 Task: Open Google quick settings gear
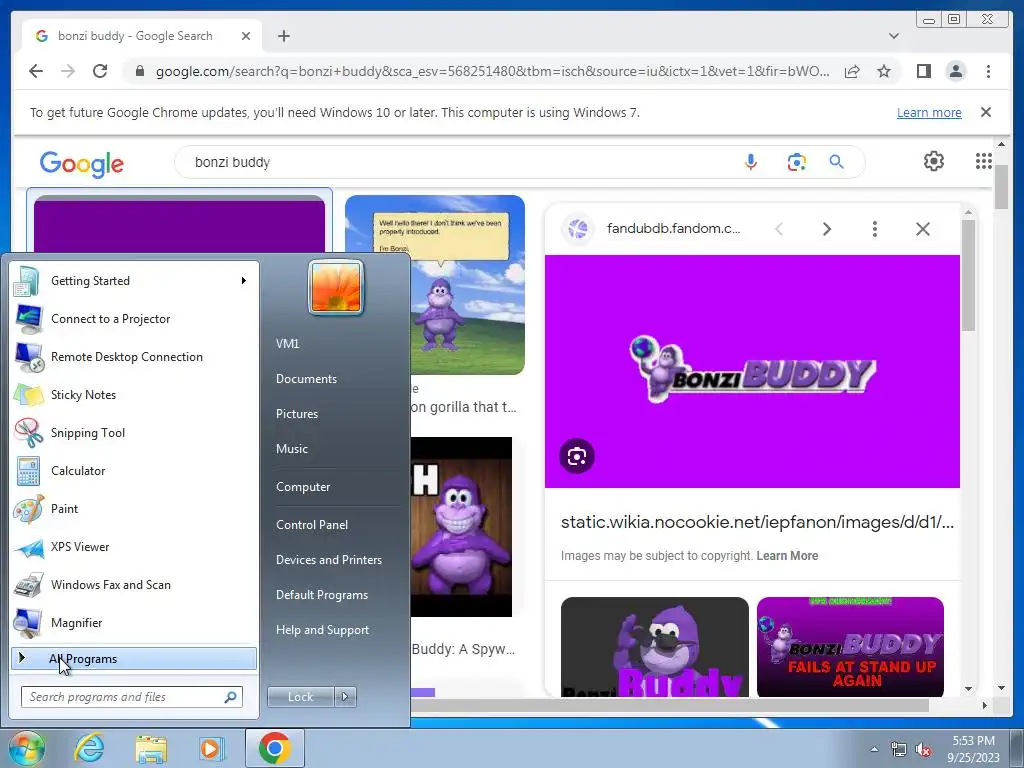tap(934, 161)
